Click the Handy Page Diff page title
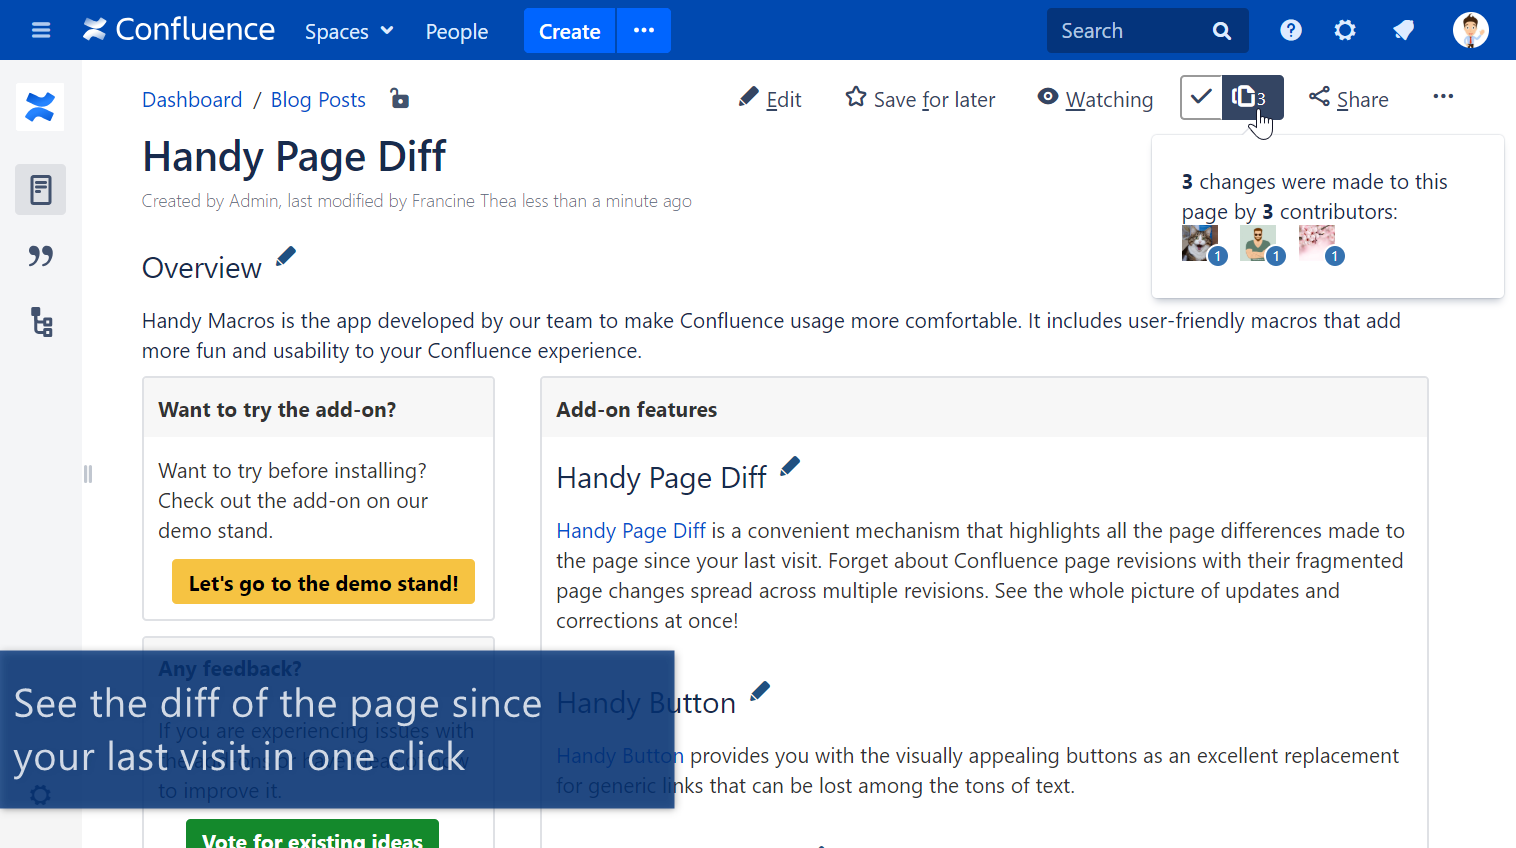1516x848 pixels. pyautogui.click(x=294, y=157)
